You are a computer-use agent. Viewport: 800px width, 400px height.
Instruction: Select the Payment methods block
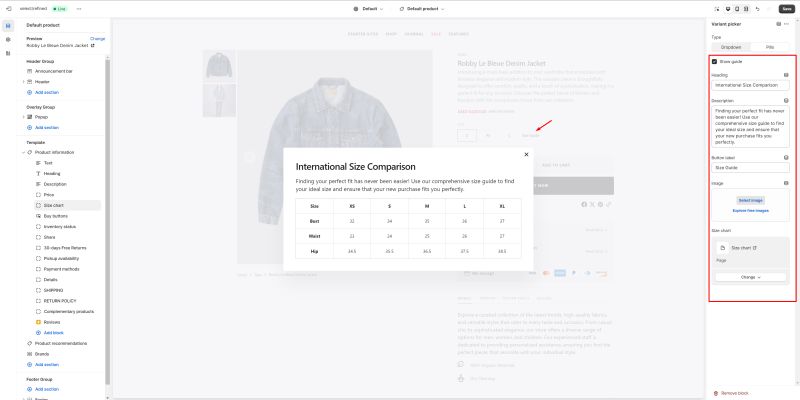[61, 269]
